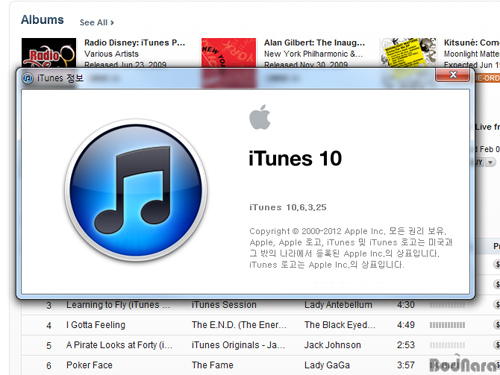Image resolution: width=500 pixels, height=375 pixels.
Task: Open See All albums link
Action: (97, 23)
